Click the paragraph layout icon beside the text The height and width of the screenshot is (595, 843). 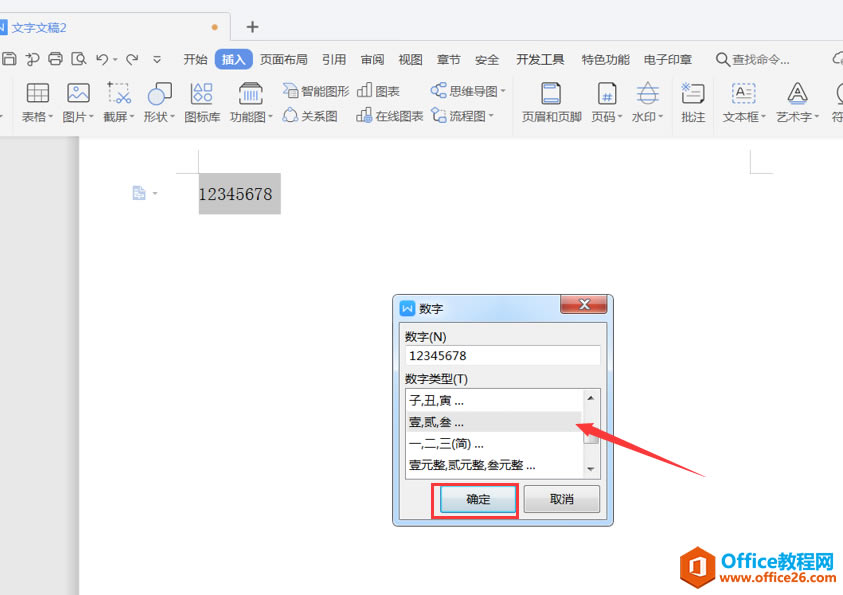click(139, 193)
